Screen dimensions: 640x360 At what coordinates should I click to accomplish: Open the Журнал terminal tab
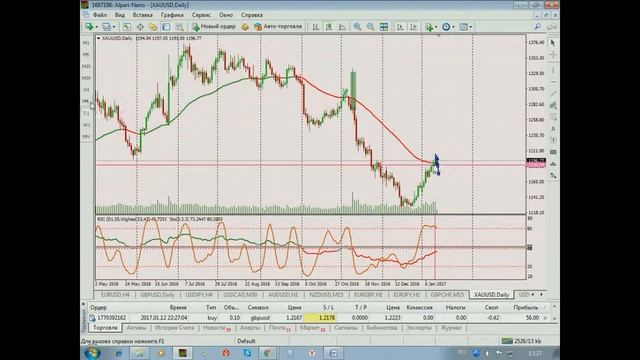pyautogui.click(x=451, y=328)
